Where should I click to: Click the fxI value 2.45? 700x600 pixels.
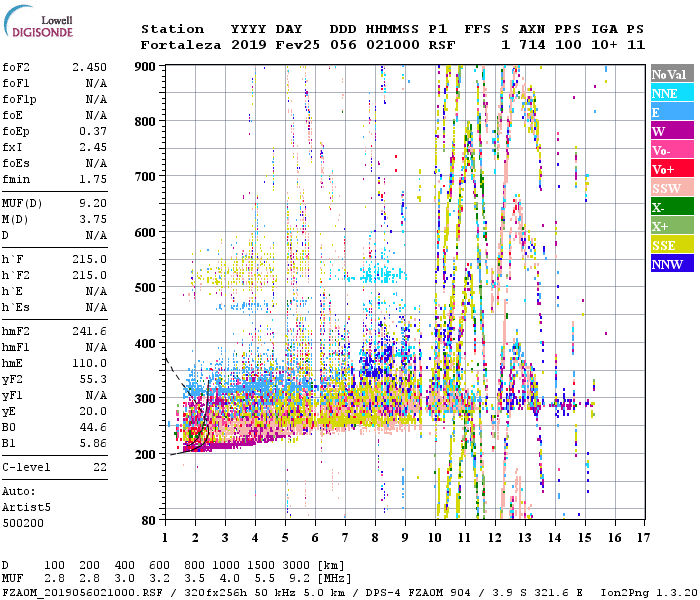pyautogui.click(x=93, y=147)
